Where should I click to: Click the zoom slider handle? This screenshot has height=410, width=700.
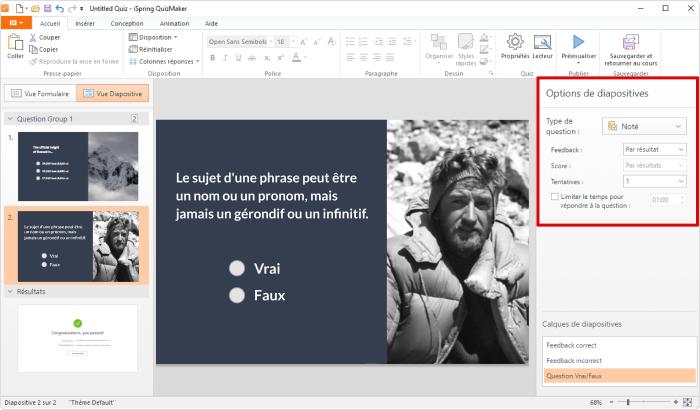628,402
